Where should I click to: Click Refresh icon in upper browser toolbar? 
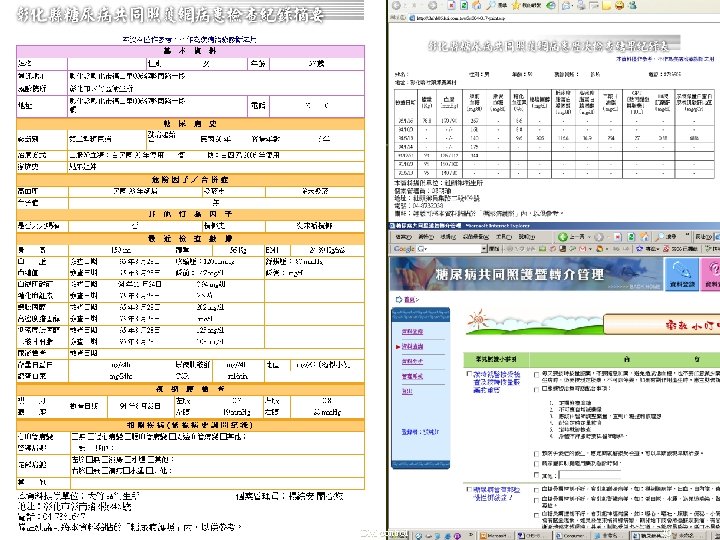464,6
